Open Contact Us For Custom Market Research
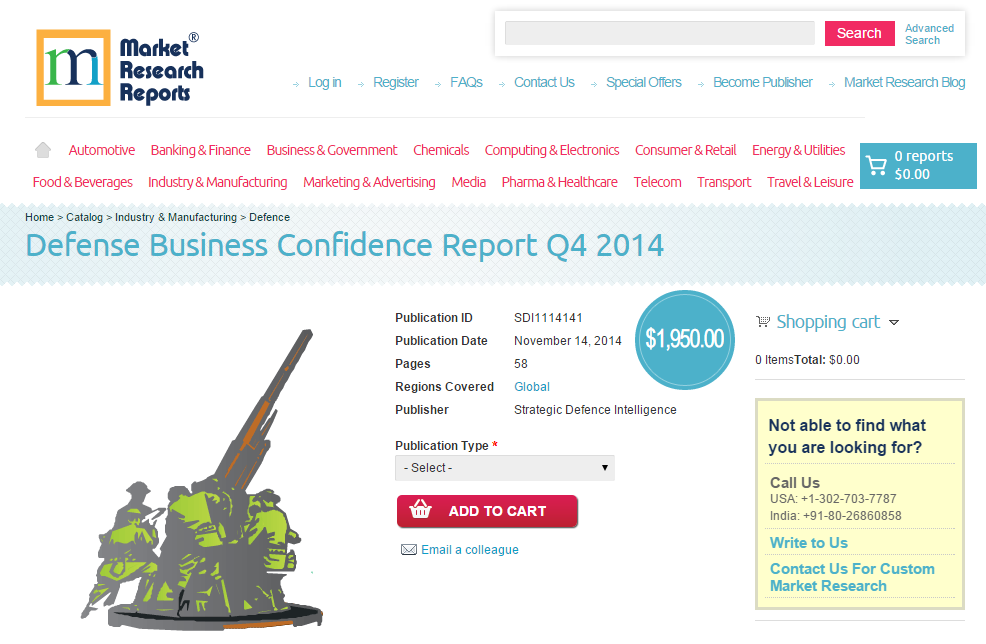 (x=852, y=577)
